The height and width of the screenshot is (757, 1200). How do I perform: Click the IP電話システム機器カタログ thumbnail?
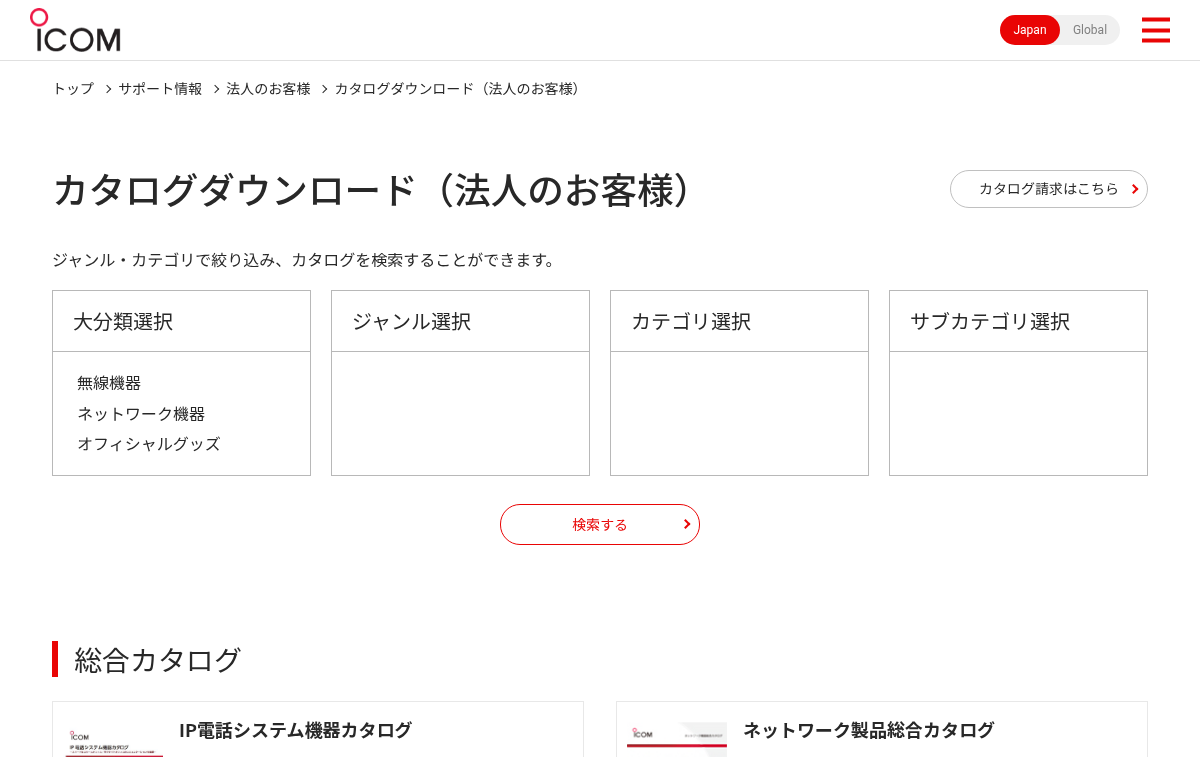point(115,741)
